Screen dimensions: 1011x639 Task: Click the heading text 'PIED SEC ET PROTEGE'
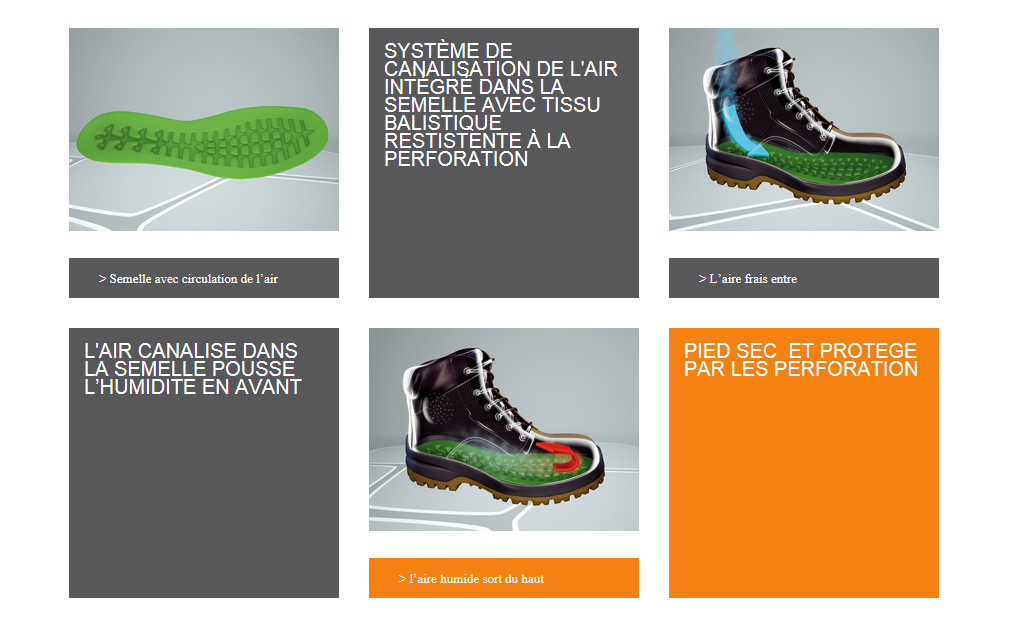[x=800, y=351]
